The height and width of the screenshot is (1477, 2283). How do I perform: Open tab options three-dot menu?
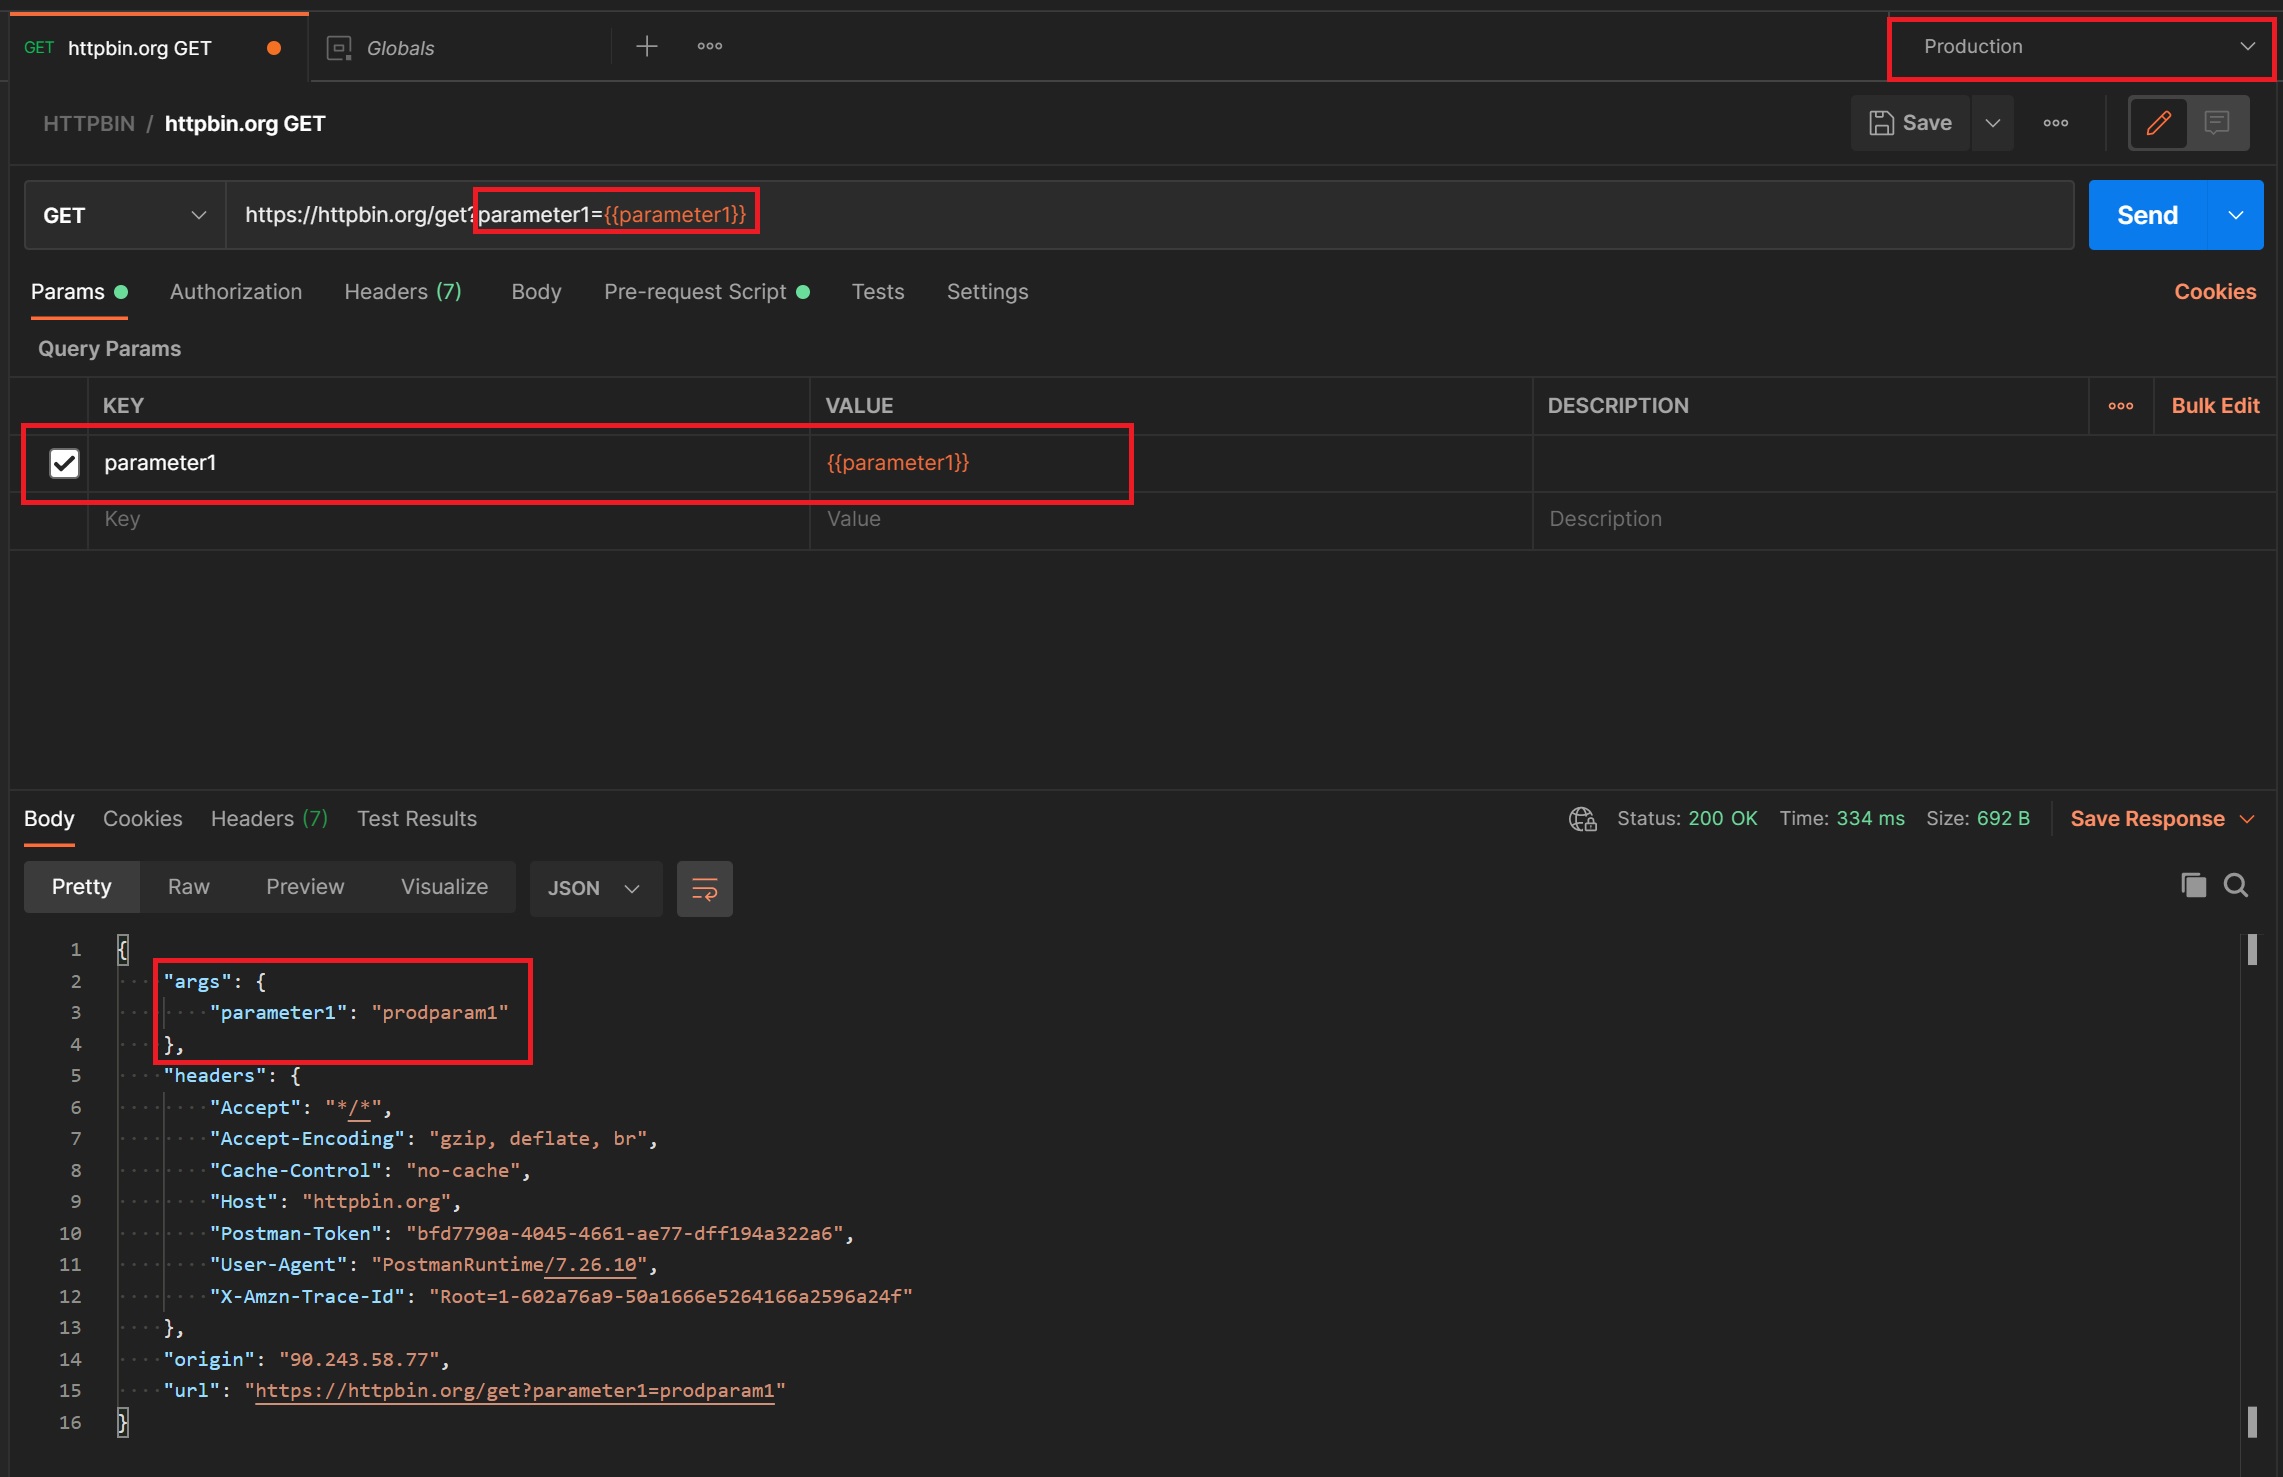(x=709, y=46)
